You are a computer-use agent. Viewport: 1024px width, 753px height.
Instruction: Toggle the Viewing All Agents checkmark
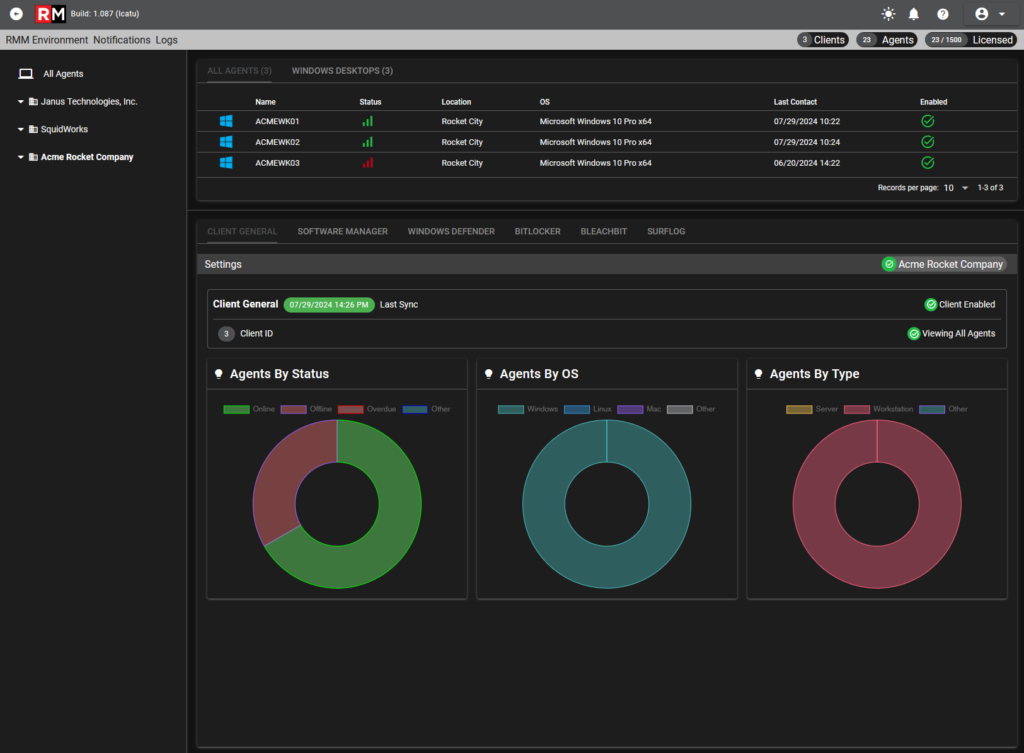(914, 334)
